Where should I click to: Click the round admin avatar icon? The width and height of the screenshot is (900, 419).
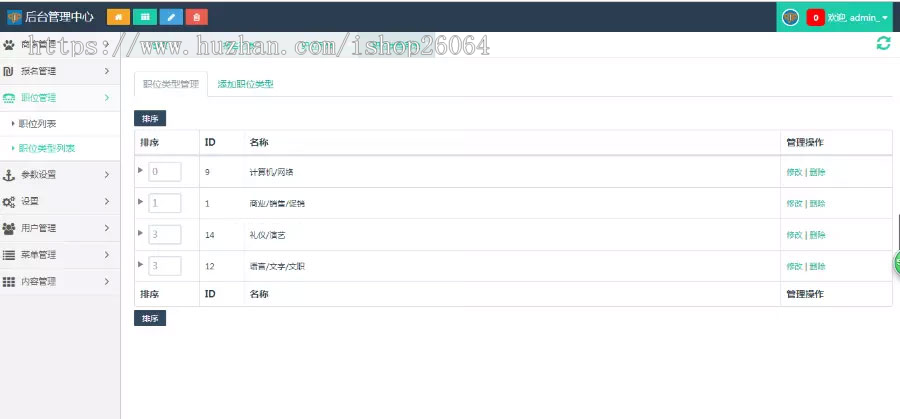[790, 18]
